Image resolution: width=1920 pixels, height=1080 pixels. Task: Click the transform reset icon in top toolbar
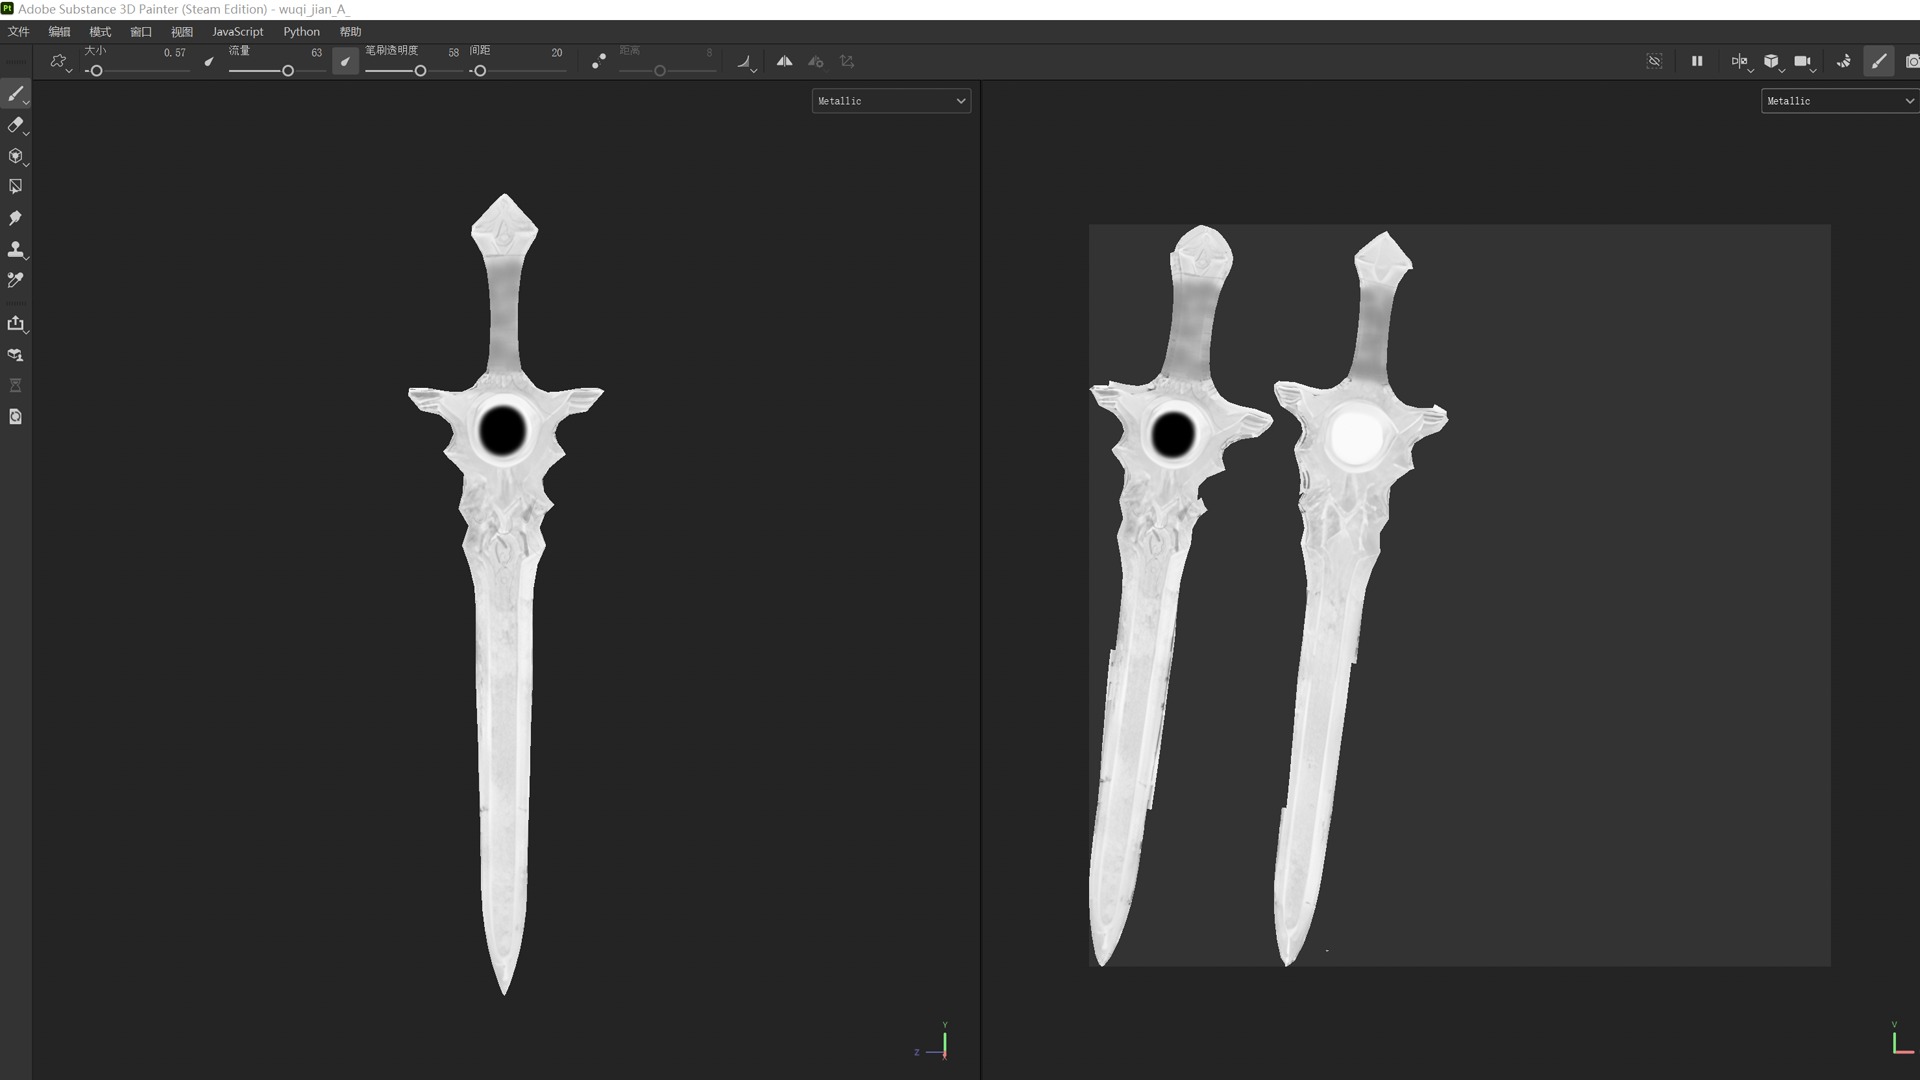click(x=847, y=61)
